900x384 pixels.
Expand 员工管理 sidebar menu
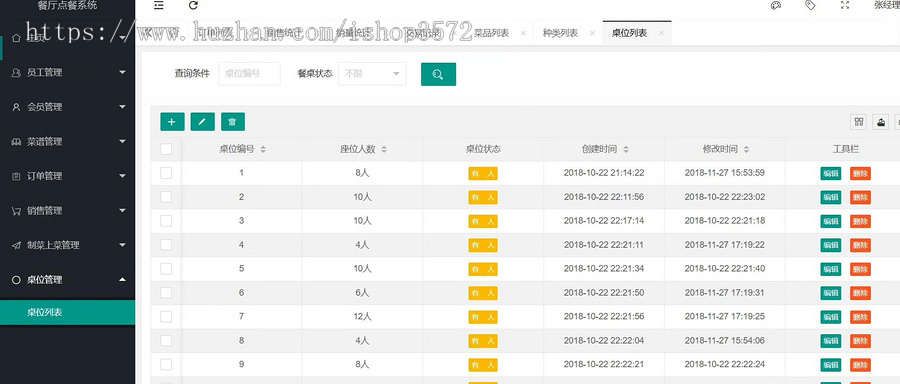pos(68,72)
